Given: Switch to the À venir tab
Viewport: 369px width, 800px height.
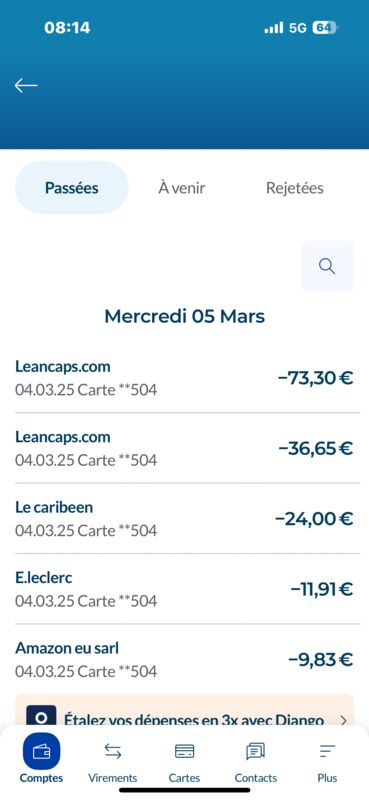Looking at the screenshot, I should (182, 188).
